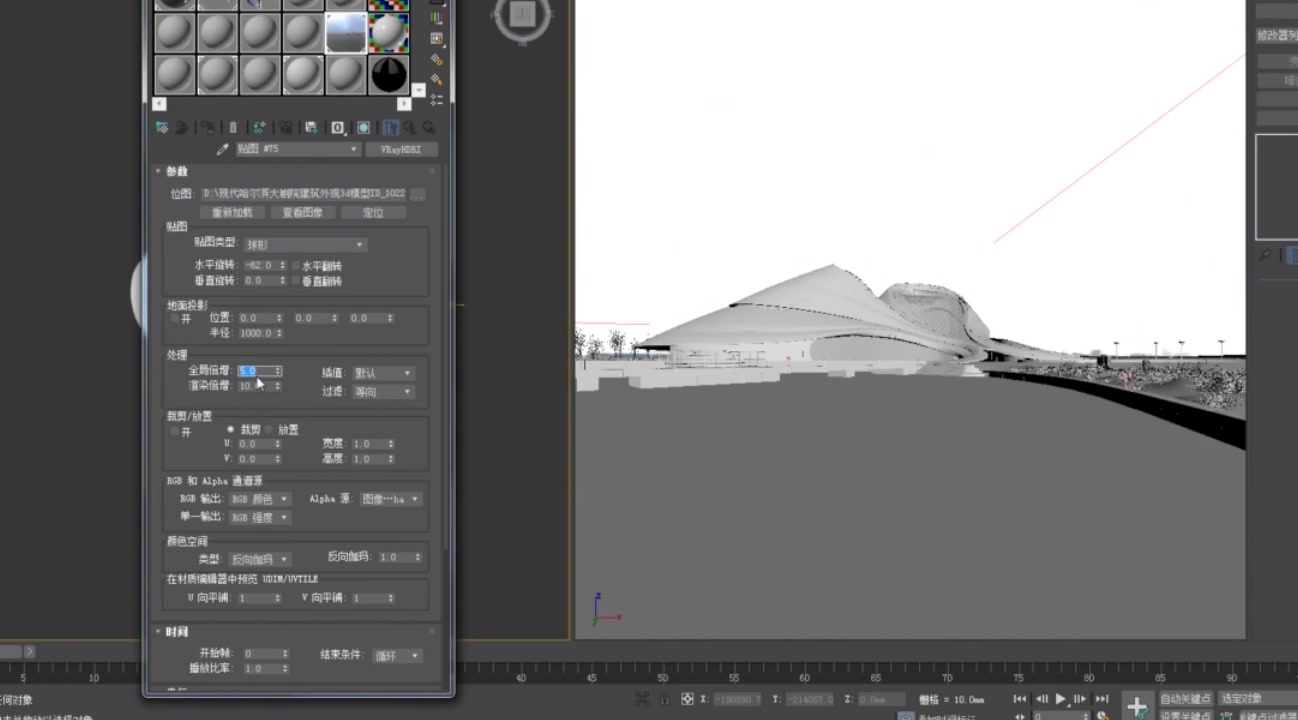Open the RGB 输出 dropdown

click(260, 499)
